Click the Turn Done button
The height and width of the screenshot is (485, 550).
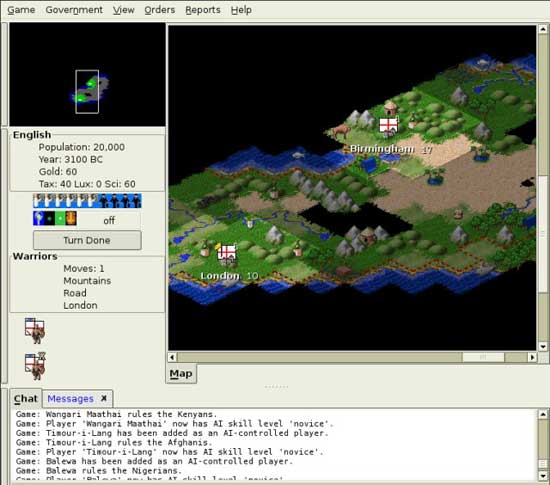(x=87, y=240)
